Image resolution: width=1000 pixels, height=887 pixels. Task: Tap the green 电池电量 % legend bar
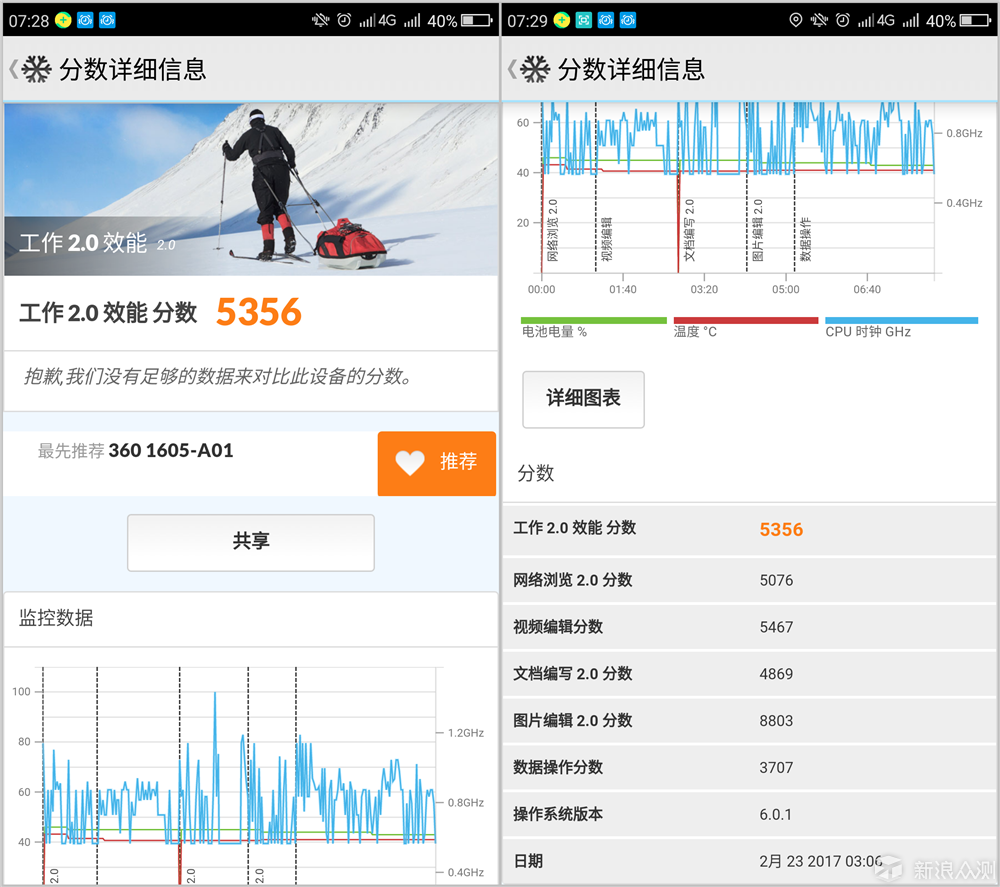593,320
